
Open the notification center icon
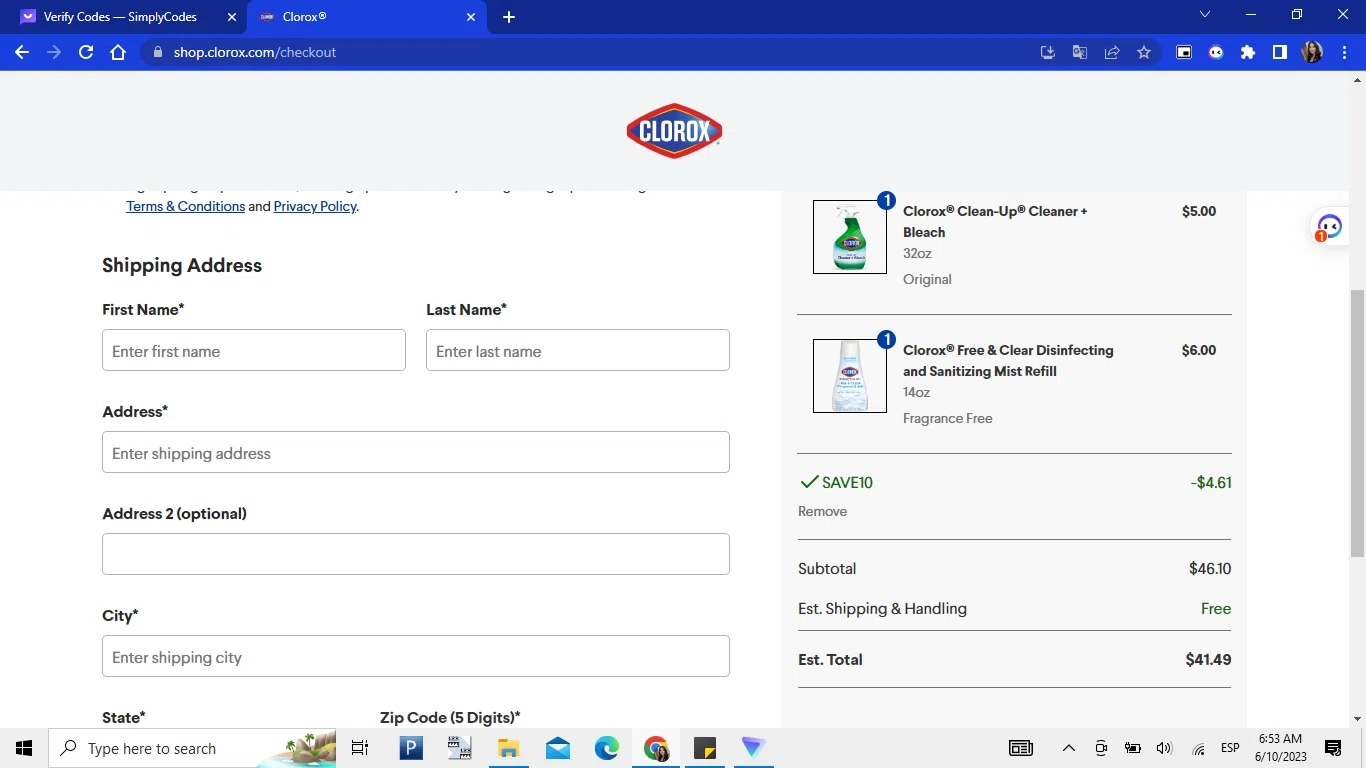[x=1333, y=748]
